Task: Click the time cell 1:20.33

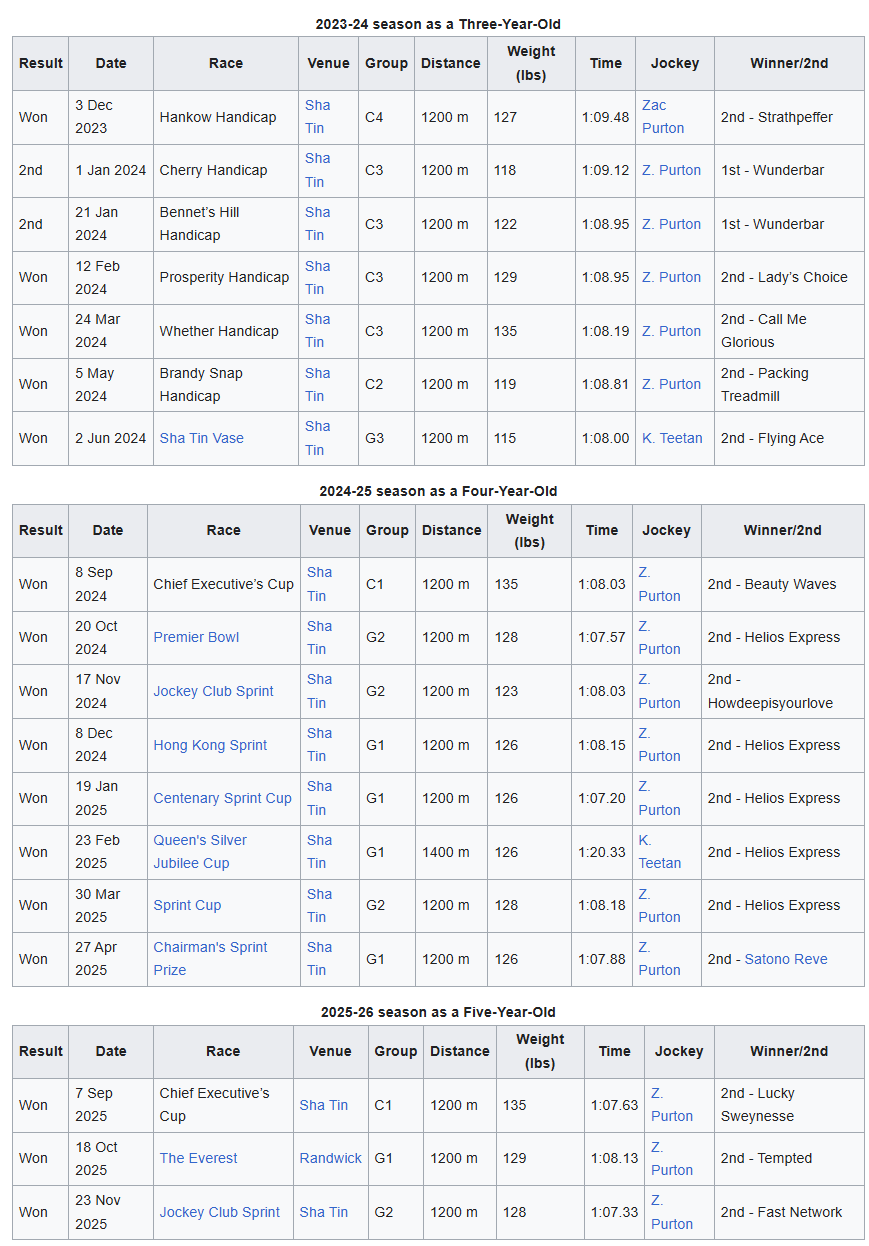Action: 601,852
